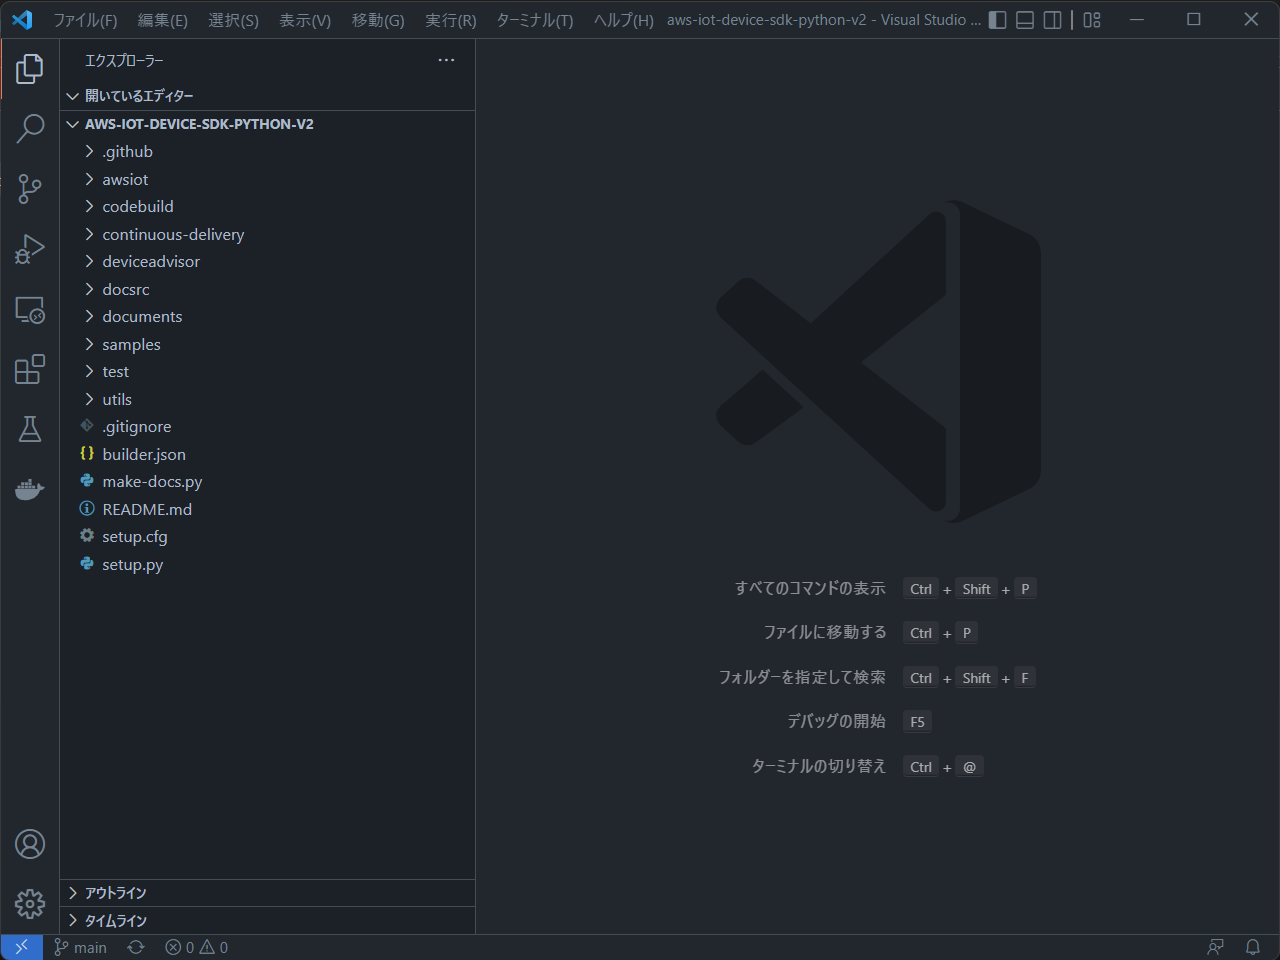Open the ファイル(F) menu
This screenshot has height=960, width=1280.
pyautogui.click(x=85, y=20)
